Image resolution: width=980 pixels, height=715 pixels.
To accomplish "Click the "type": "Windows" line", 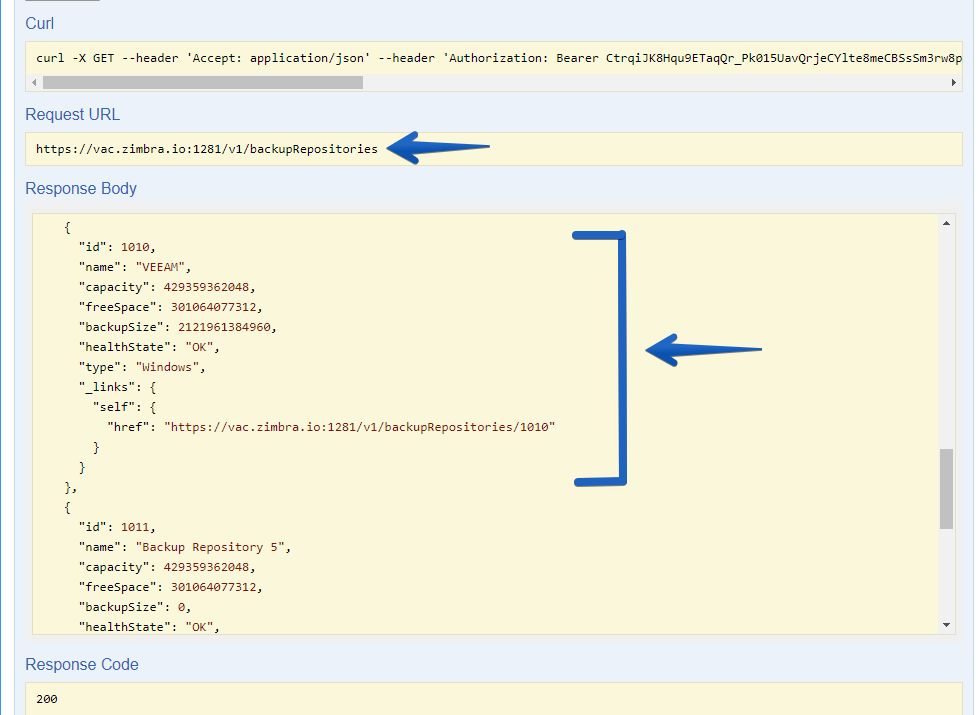I will coord(142,367).
